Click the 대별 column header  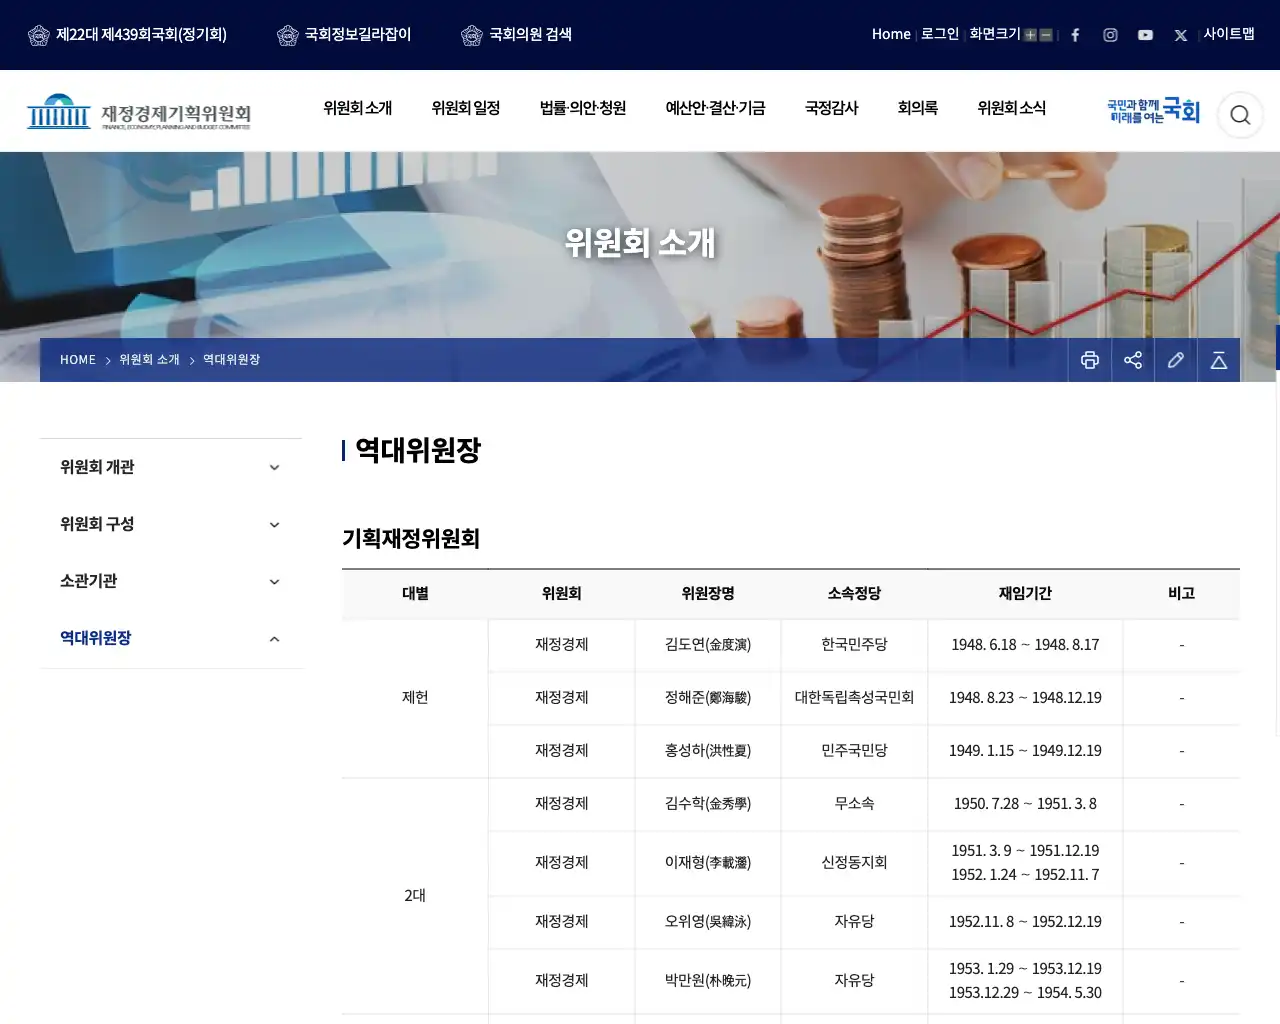tap(415, 594)
